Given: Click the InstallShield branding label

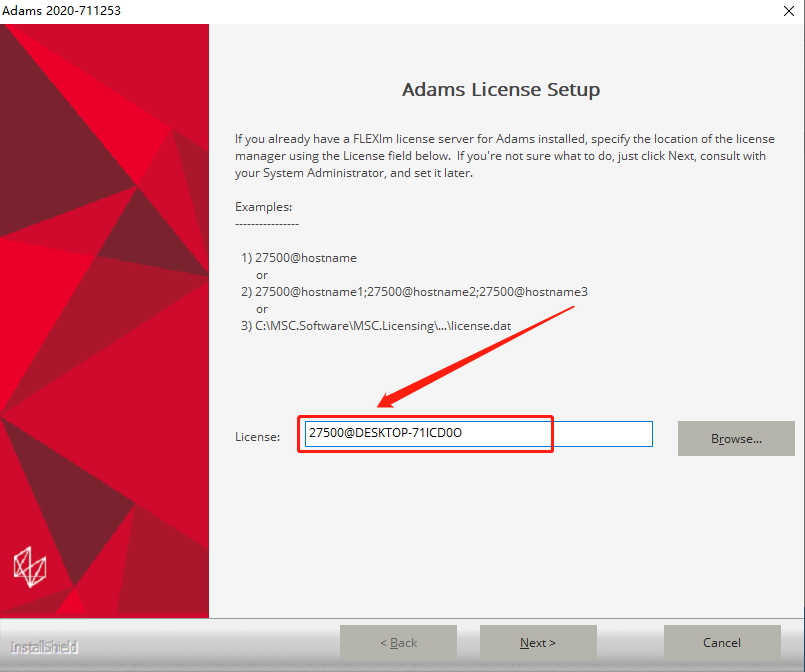Looking at the screenshot, I should click(44, 647).
